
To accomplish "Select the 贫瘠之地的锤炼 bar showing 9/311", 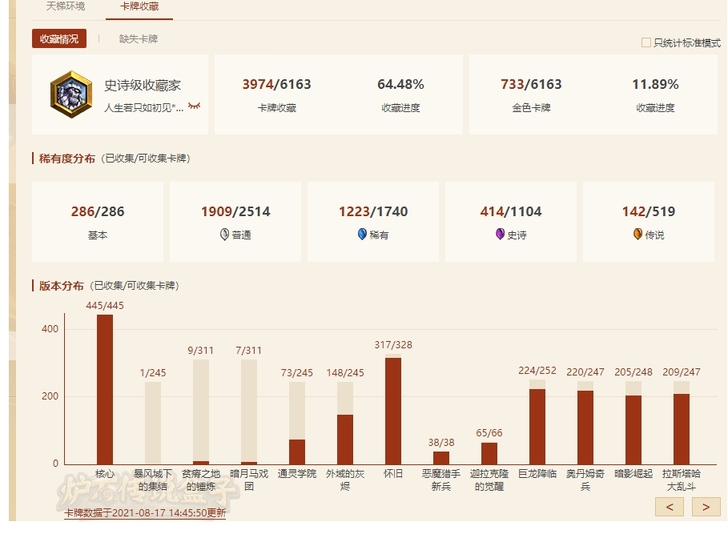I will [x=201, y=412].
